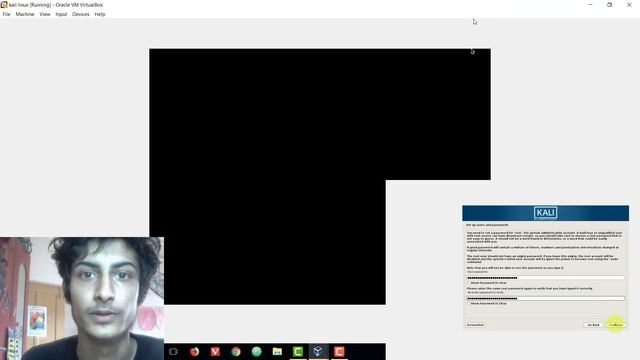Restore down the VirtualBox window

(609, 4)
